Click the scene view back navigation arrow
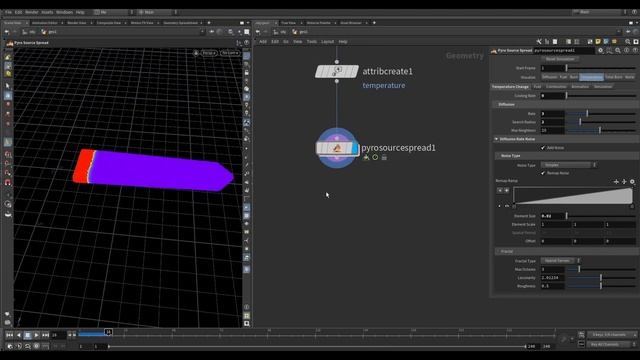 click(7, 32)
